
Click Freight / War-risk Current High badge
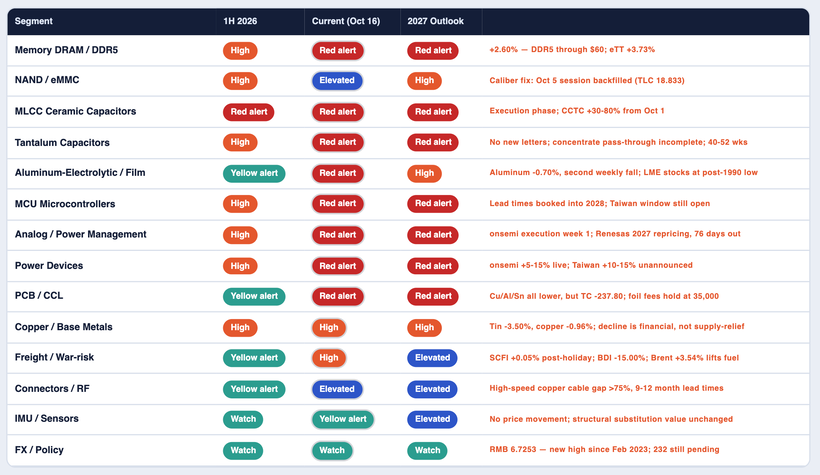(x=329, y=358)
